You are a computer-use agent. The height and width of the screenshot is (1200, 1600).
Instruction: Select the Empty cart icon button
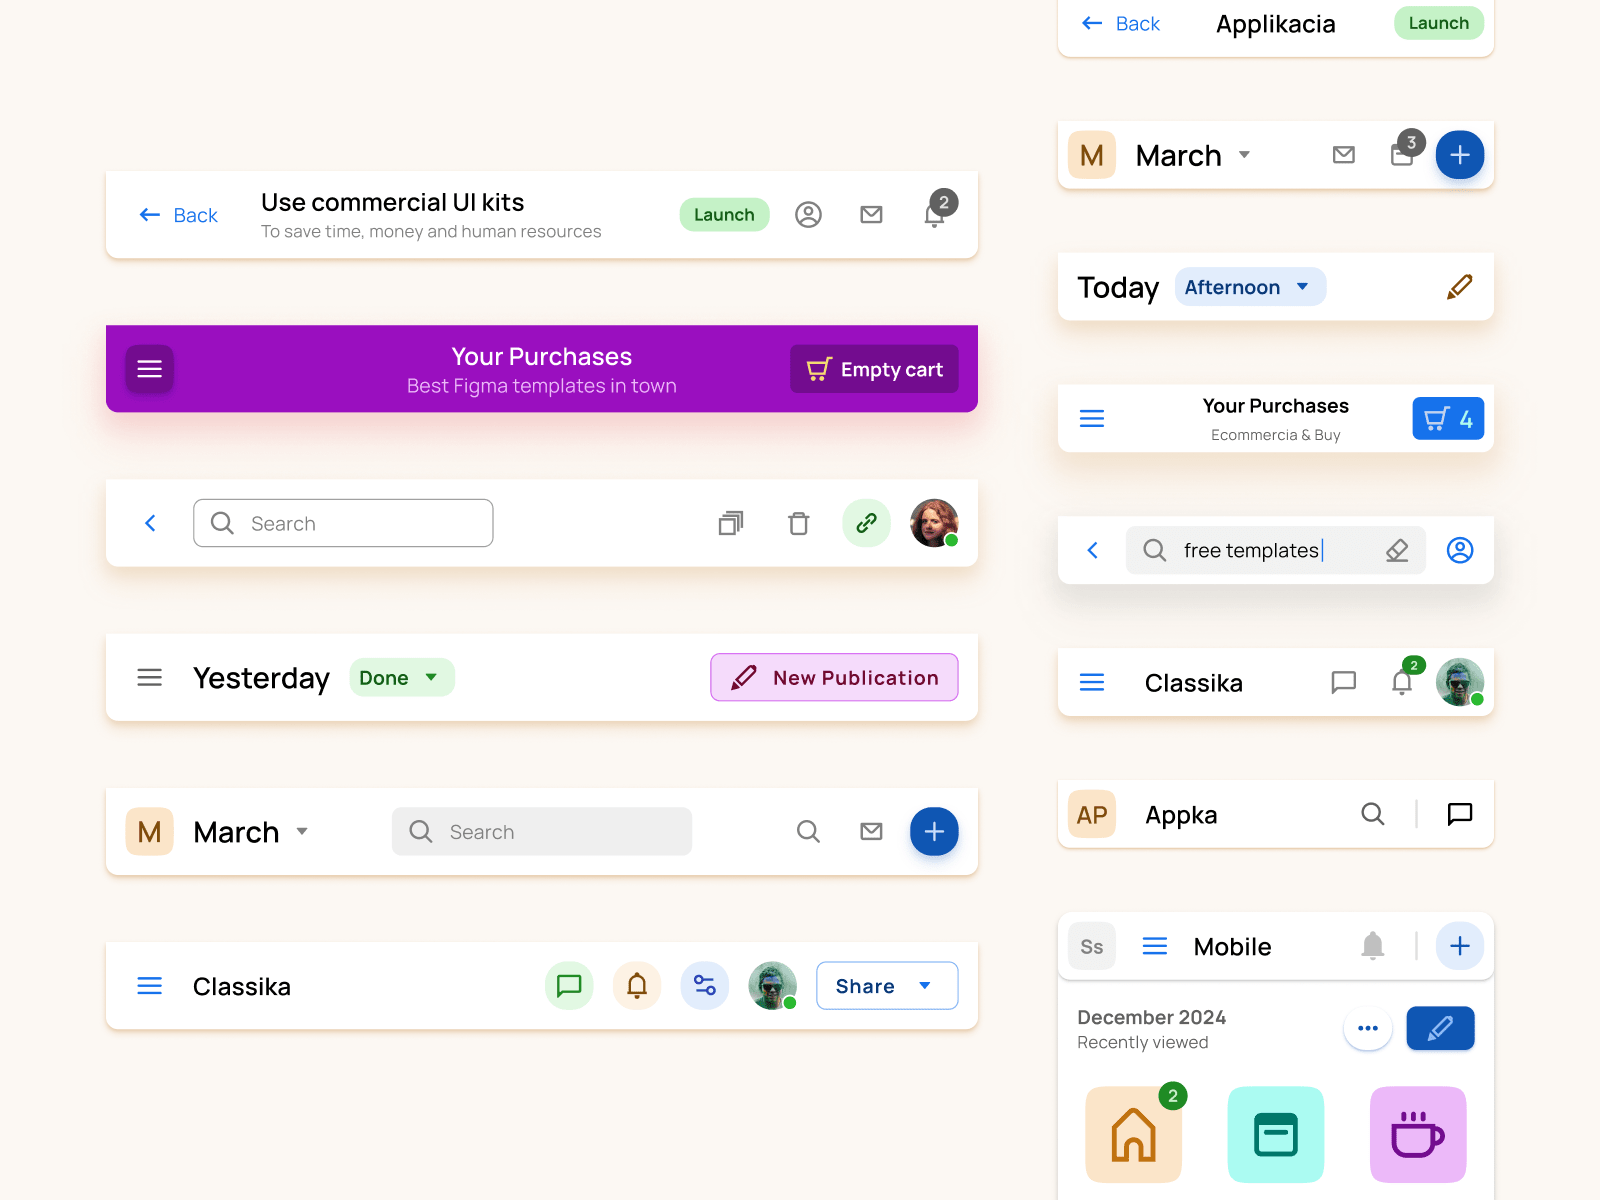pyautogui.click(x=818, y=369)
